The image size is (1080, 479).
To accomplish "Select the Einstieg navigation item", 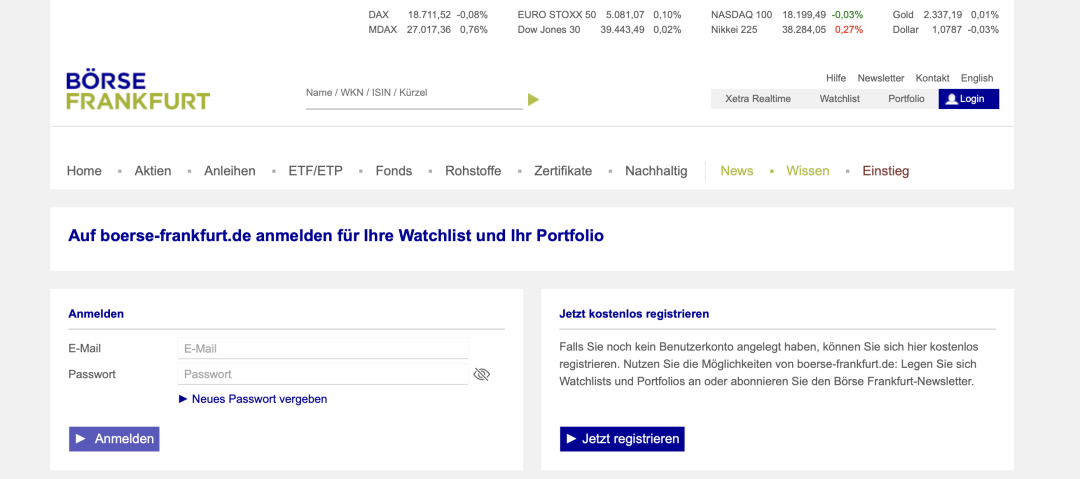I will pyautogui.click(x=885, y=171).
